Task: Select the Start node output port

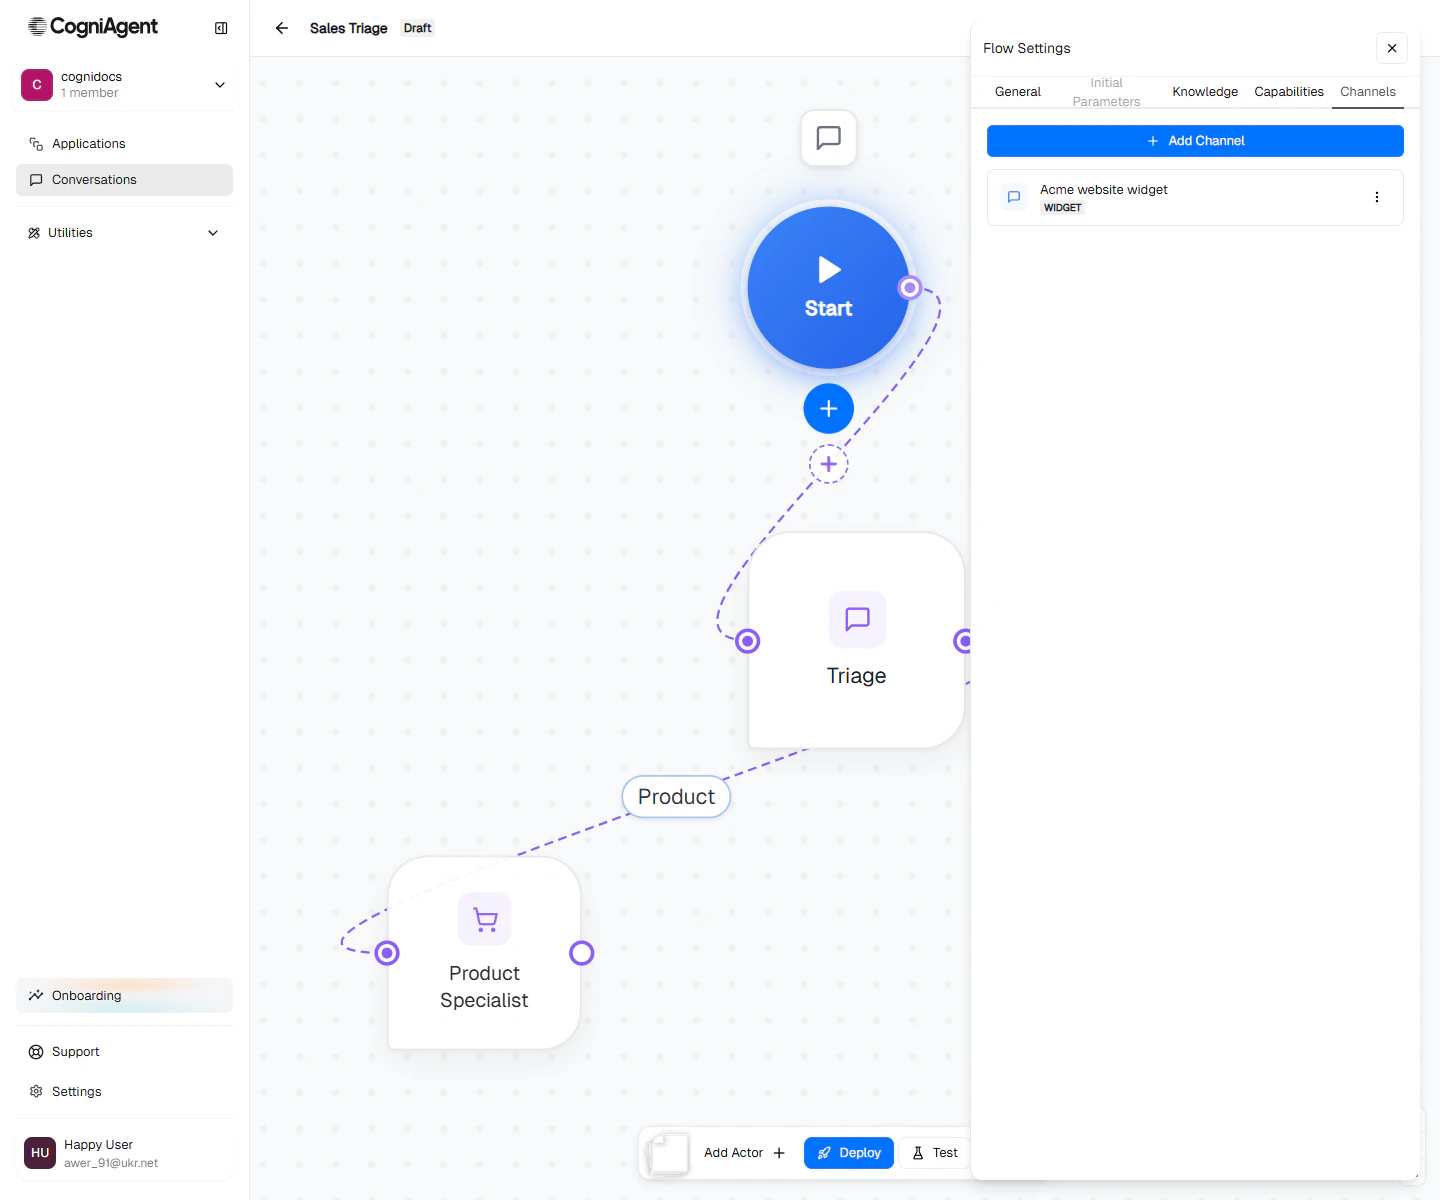Action: (x=910, y=288)
